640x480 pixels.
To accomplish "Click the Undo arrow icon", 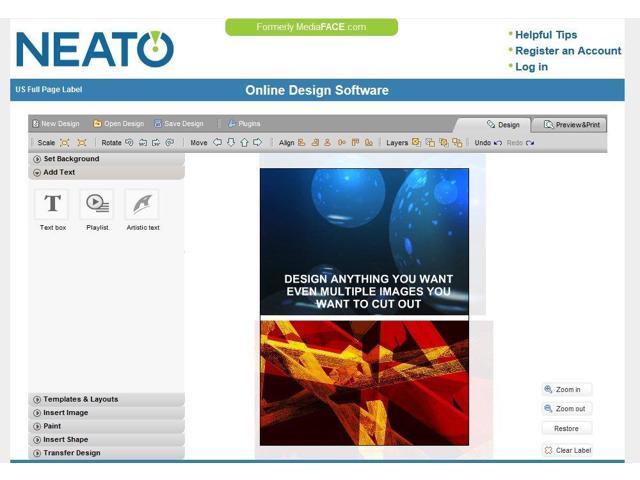I will point(498,143).
